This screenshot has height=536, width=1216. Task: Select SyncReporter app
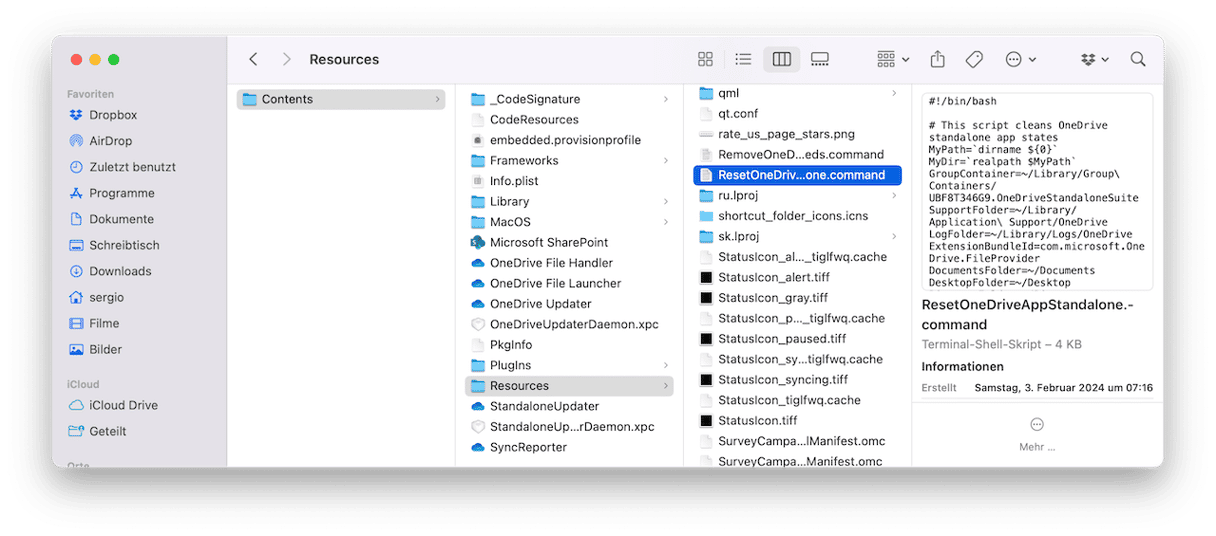[x=528, y=447]
